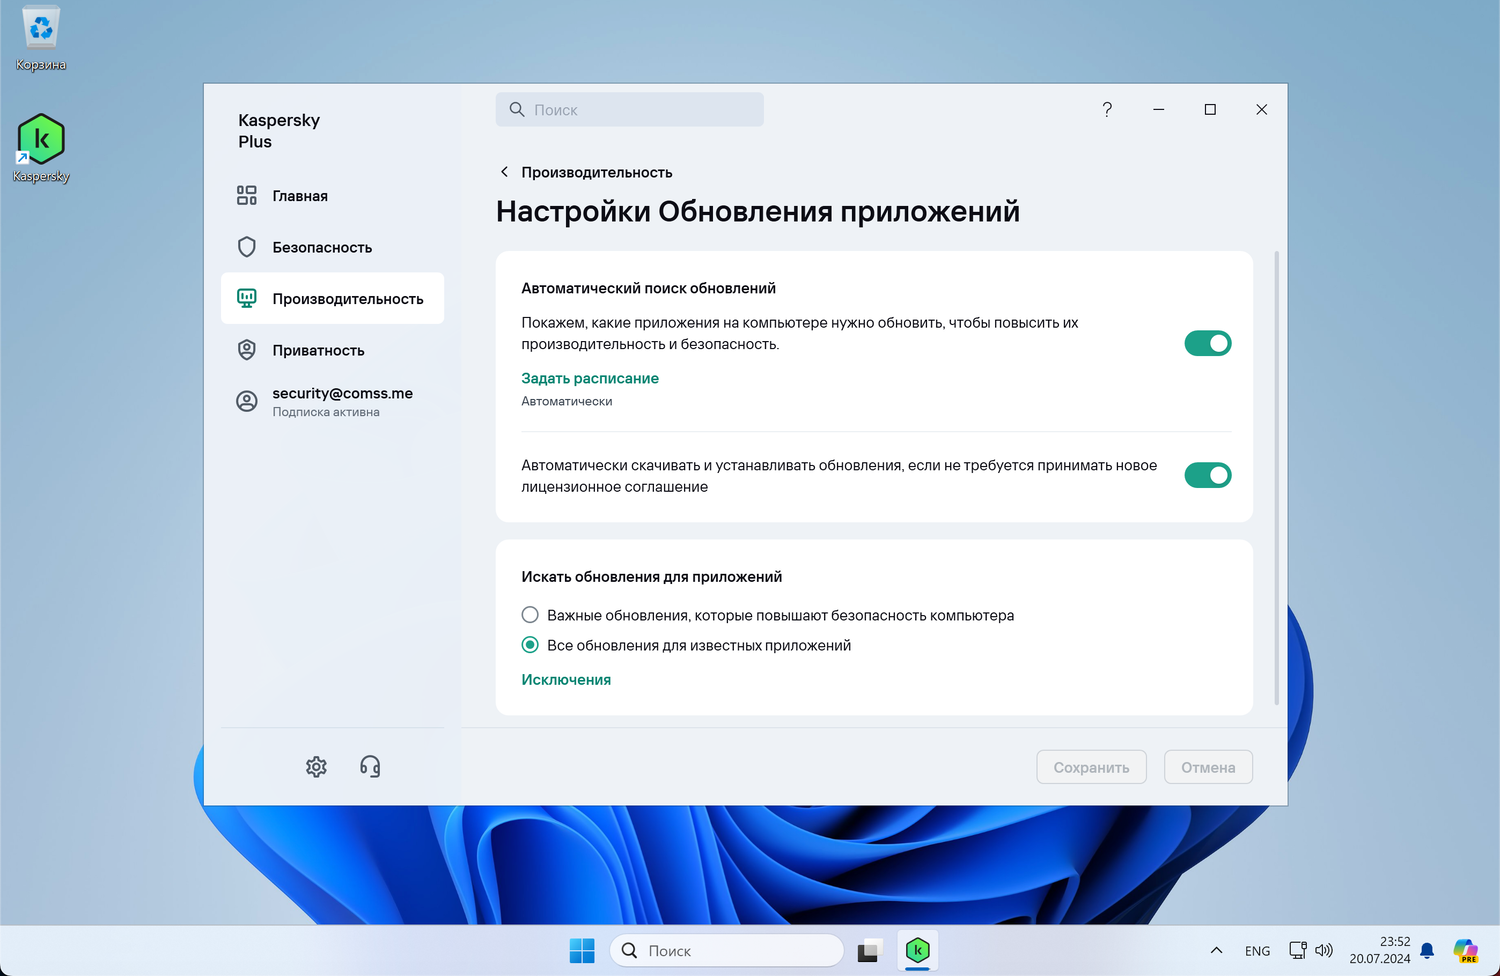This screenshot has width=1500, height=976.
Task: Click the magnifier icon in Kaspersky search
Action: point(517,110)
